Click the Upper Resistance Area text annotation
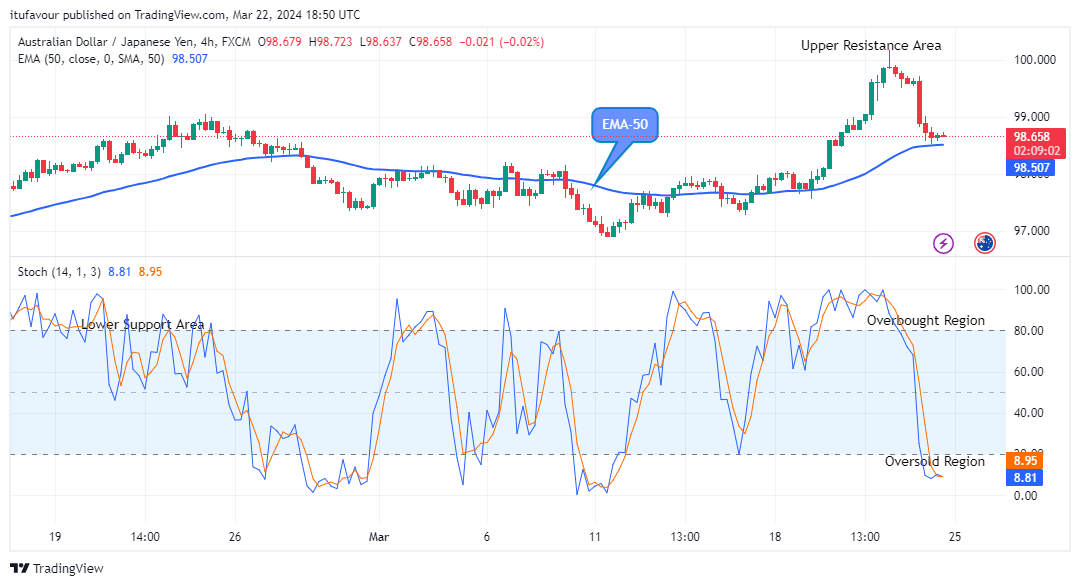 point(871,45)
